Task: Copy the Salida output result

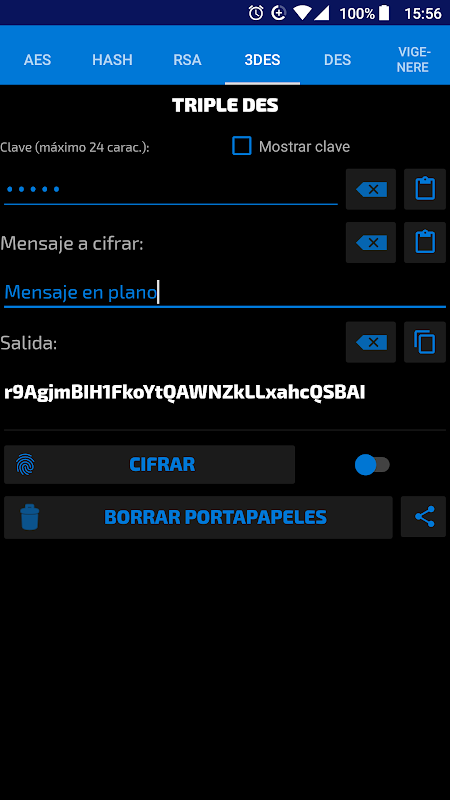Action: point(425,342)
